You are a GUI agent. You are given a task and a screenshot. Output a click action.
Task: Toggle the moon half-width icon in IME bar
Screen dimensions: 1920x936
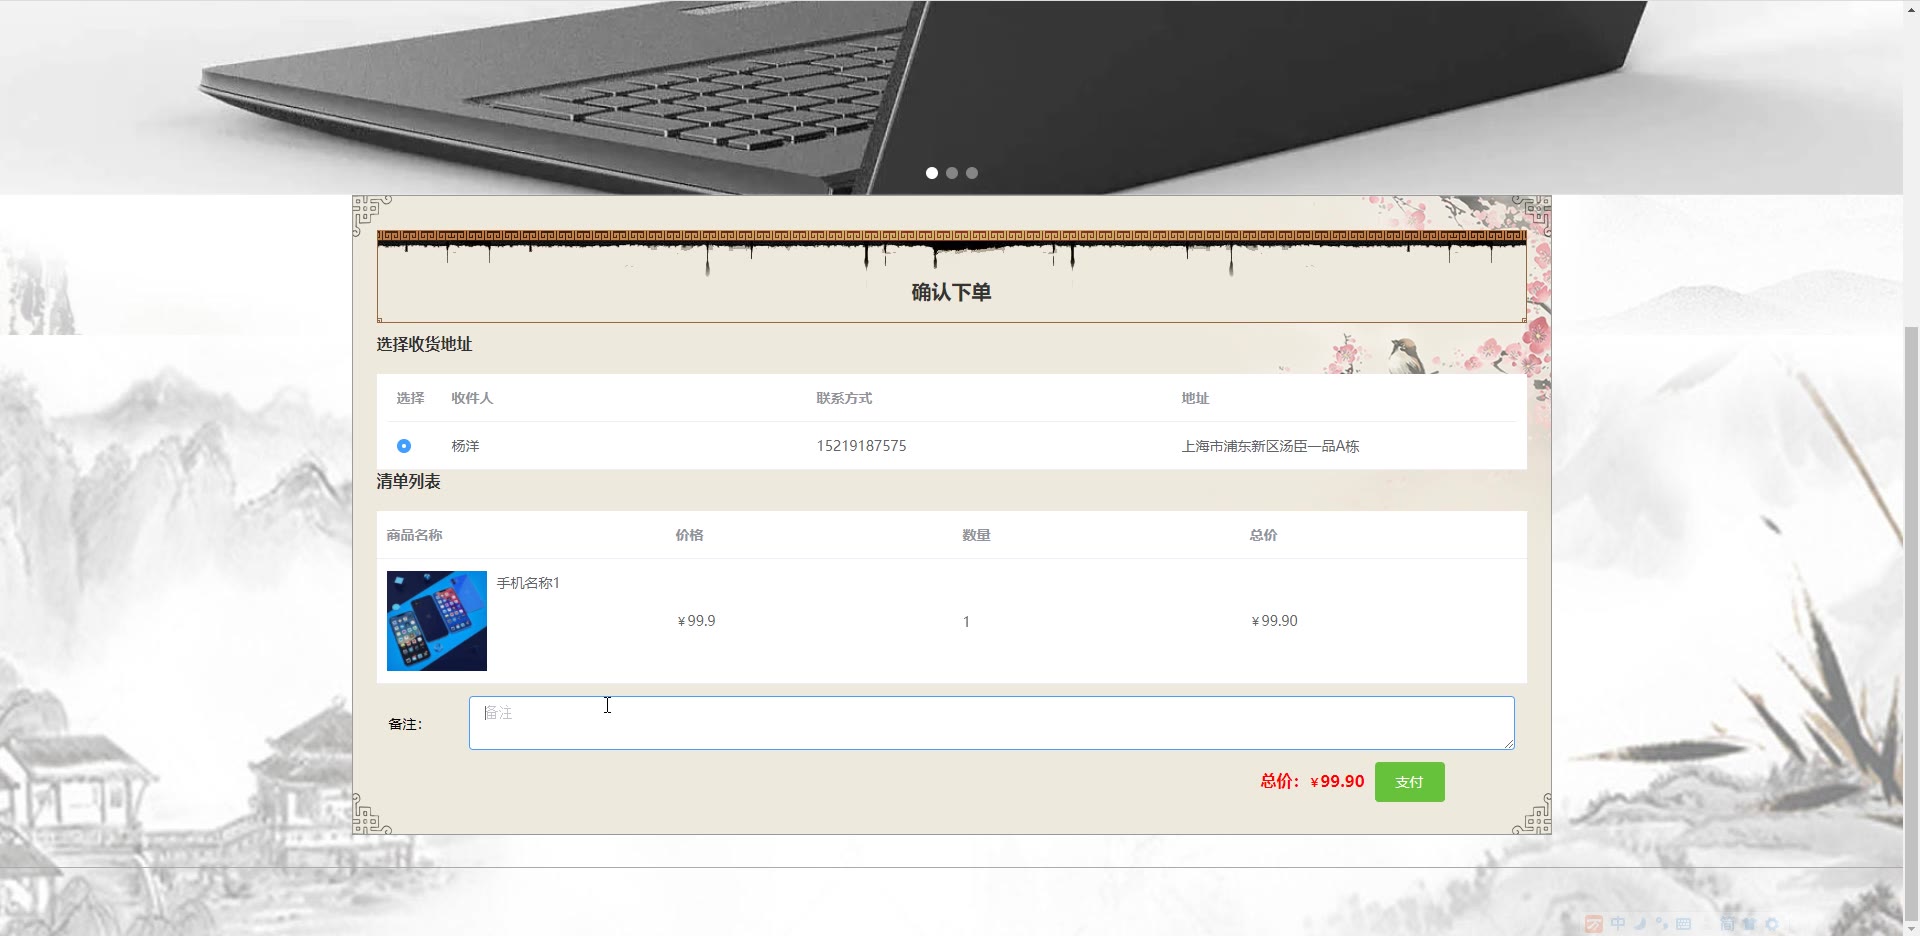(x=1640, y=924)
